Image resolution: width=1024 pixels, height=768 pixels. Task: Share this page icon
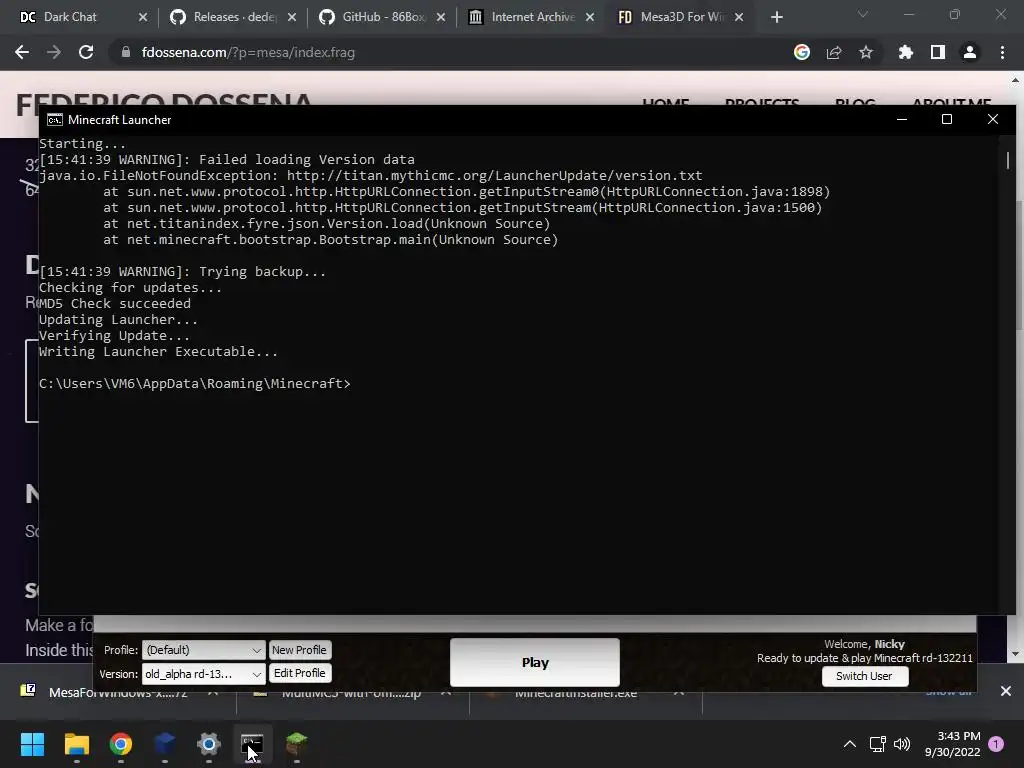click(834, 52)
